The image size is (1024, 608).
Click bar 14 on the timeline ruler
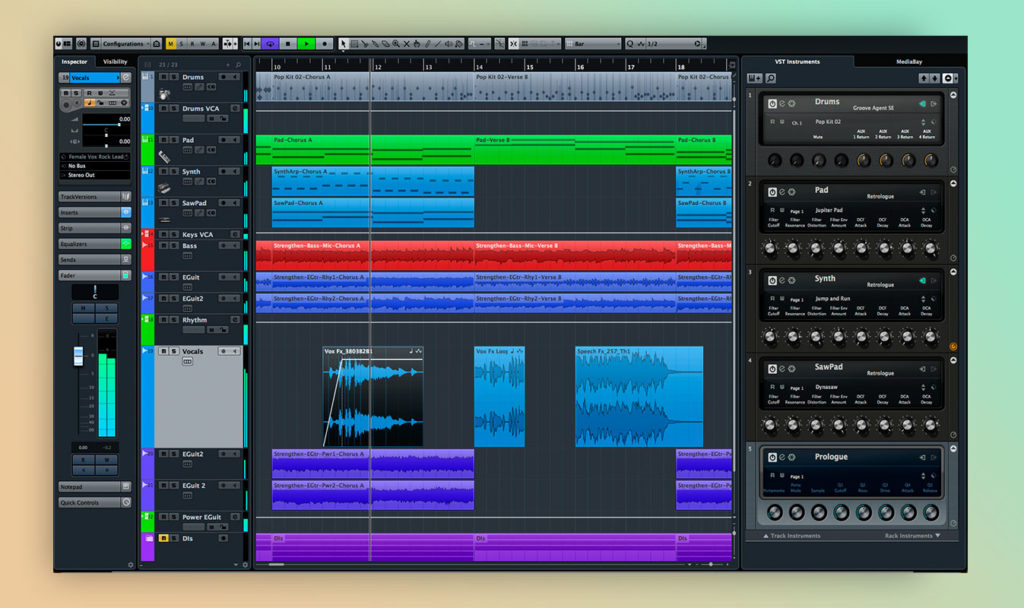click(x=479, y=67)
